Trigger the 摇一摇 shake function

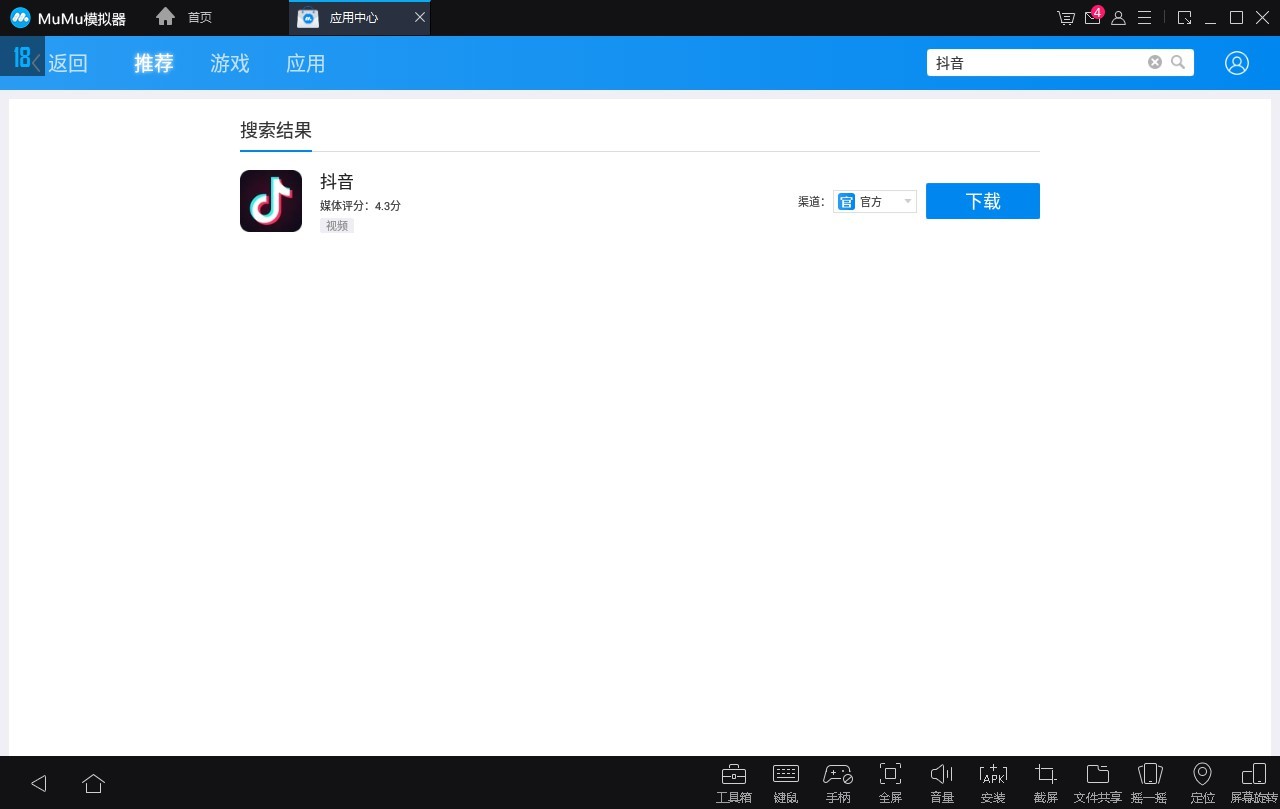click(1149, 783)
